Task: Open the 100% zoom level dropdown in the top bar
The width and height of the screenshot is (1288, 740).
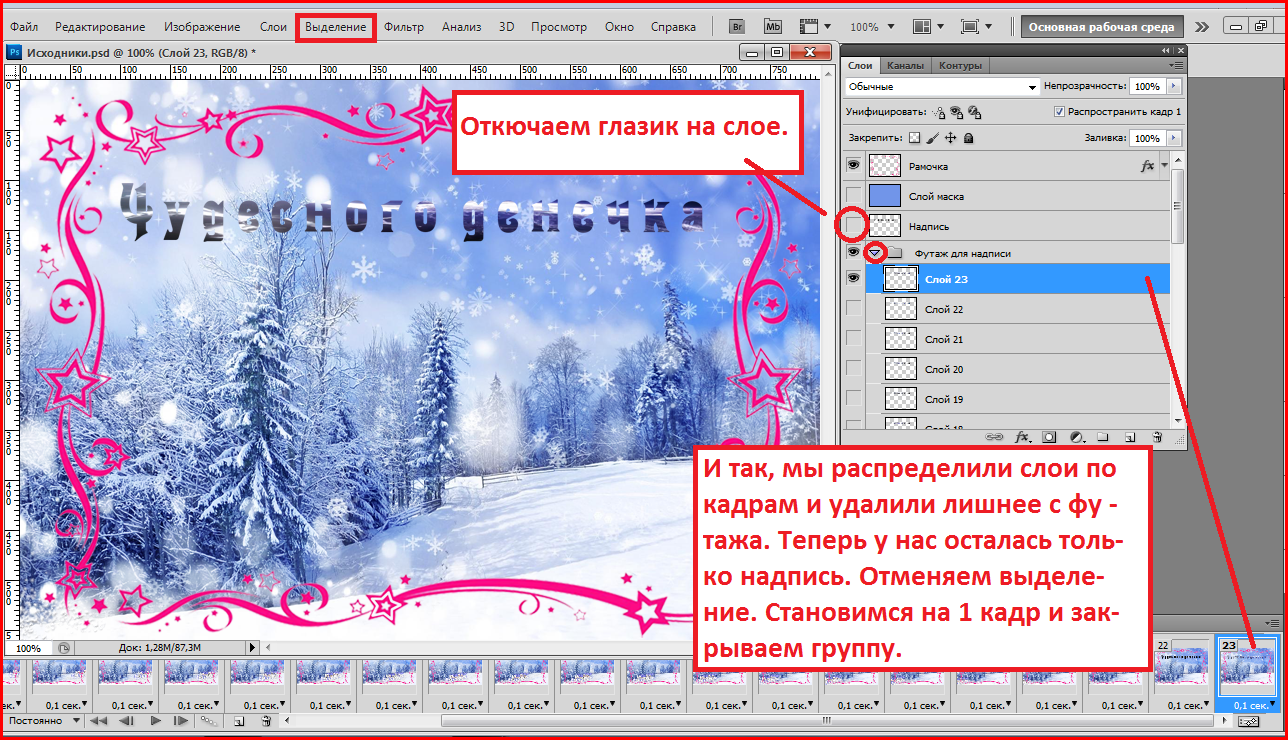Action: click(873, 27)
